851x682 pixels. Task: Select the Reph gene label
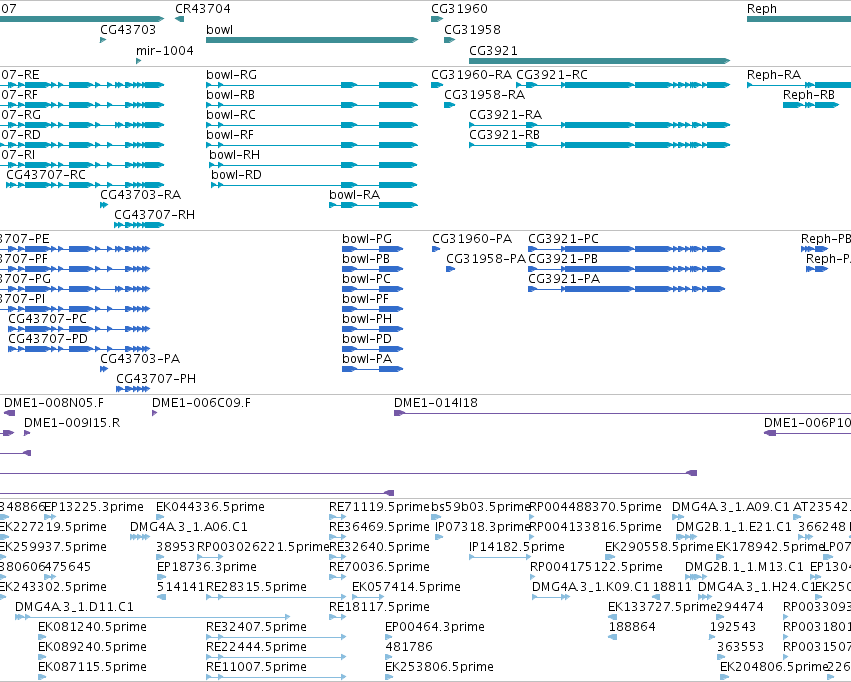pyautogui.click(x=761, y=9)
